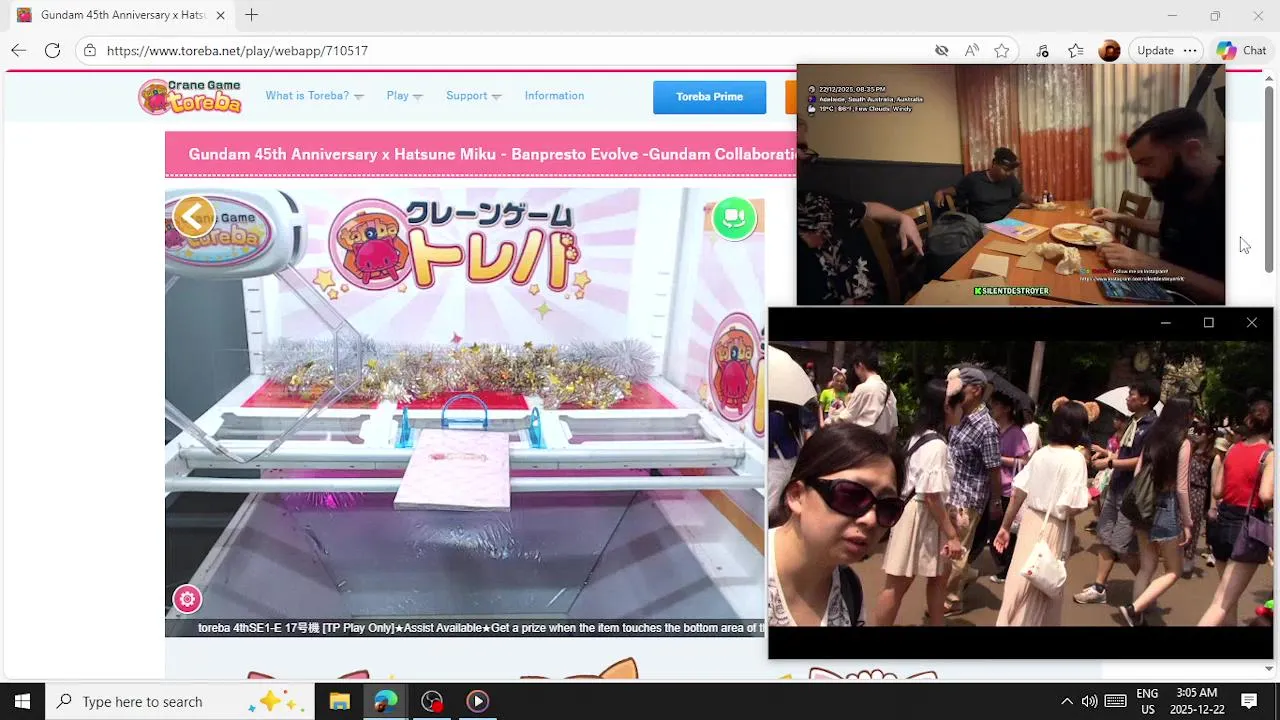Click the SILENTDESTROYER stream overlay video
Viewport: 1280px width, 720px height.
(x=1010, y=185)
